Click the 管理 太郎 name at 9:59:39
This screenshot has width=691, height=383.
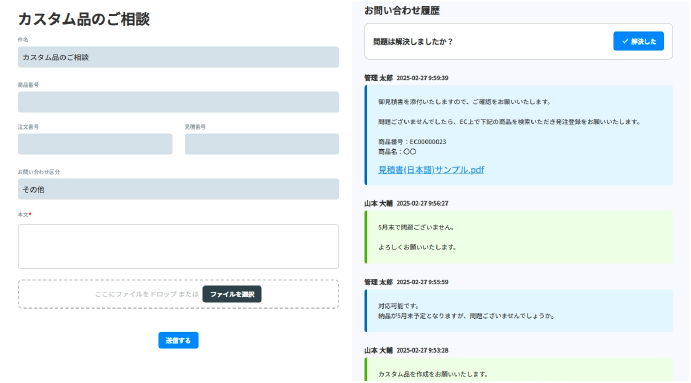point(378,78)
